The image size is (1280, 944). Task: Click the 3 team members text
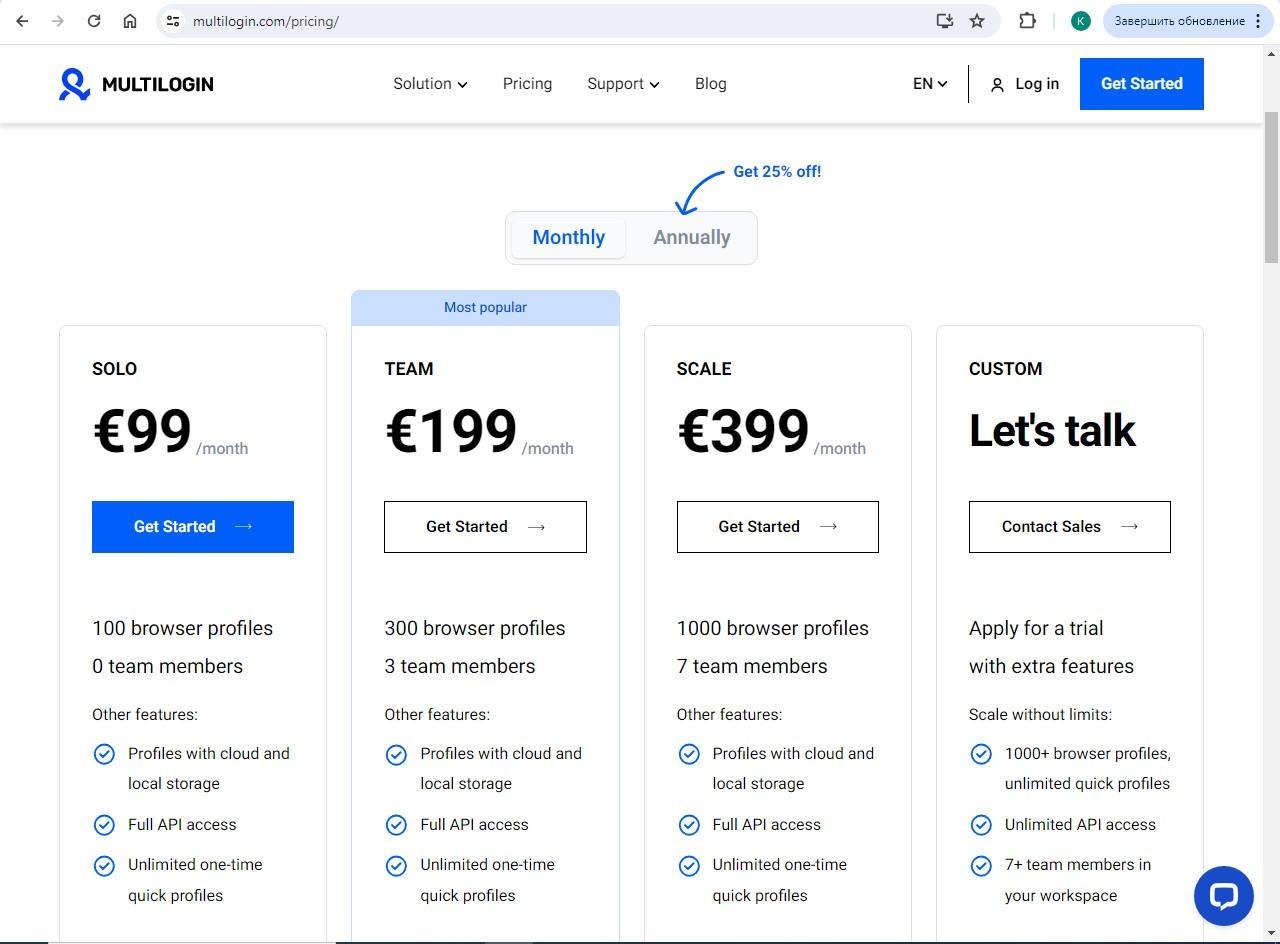[x=460, y=667]
